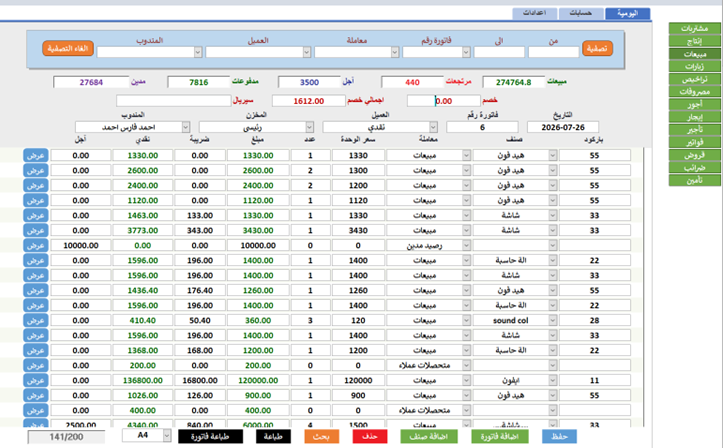This screenshot has width=723, height=448.
Task: Open صنف dropdown in ايفون row
Action: 552,381
